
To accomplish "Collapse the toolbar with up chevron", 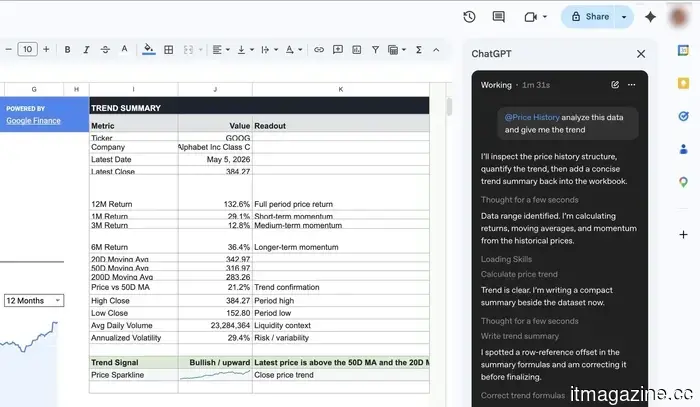I will [x=436, y=50].
